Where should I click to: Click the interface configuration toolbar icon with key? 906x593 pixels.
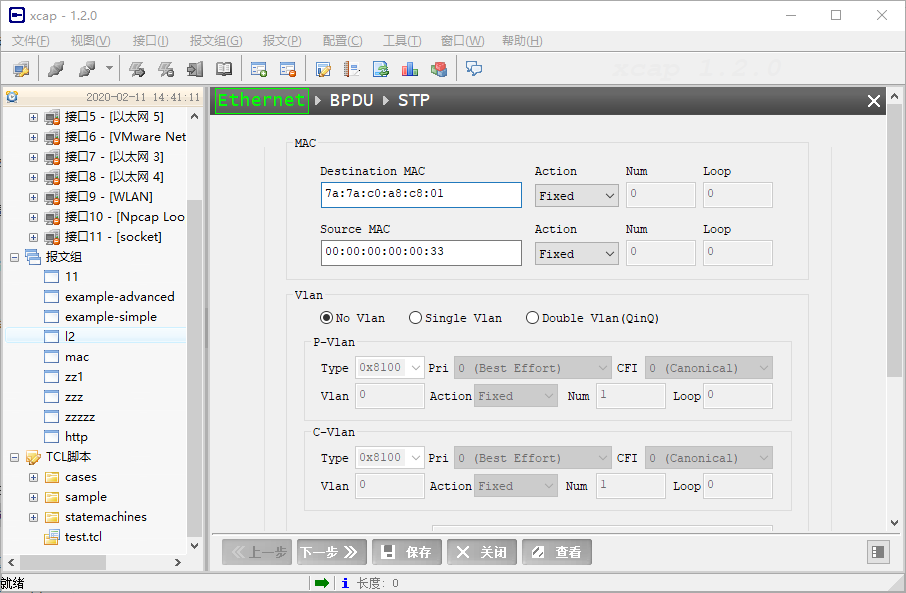pyautogui.click(x=21, y=69)
